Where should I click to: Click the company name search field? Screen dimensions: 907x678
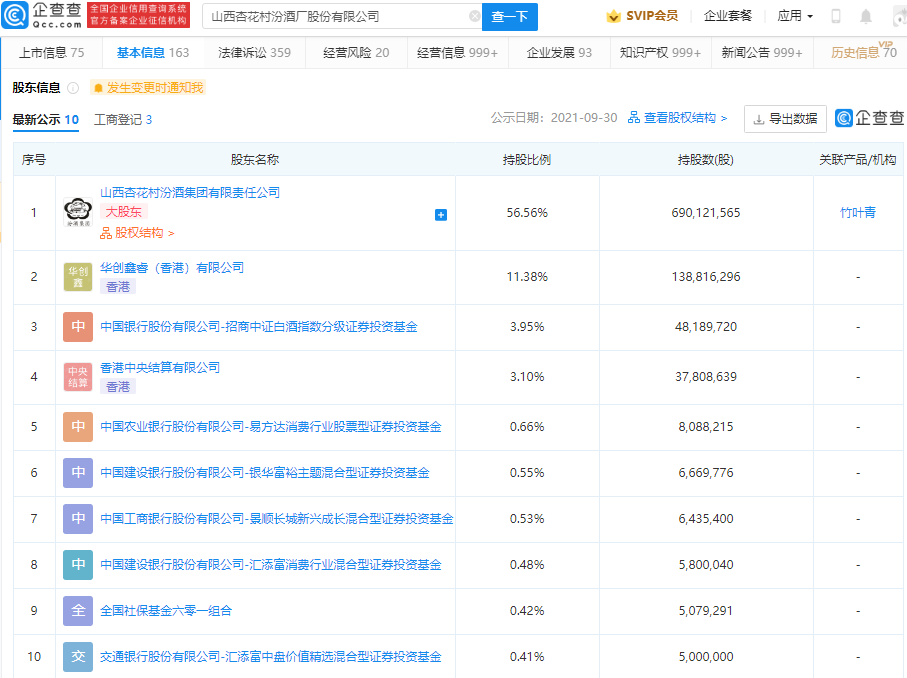point(342,17)
